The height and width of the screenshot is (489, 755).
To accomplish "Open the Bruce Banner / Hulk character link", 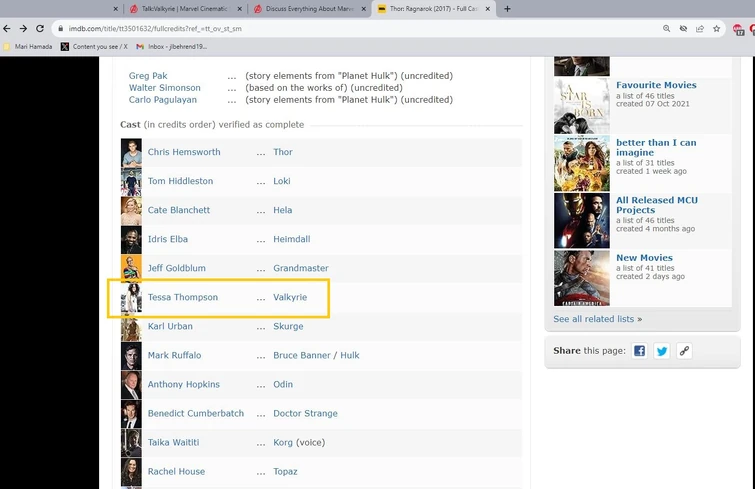I will (x=316, y=355).
